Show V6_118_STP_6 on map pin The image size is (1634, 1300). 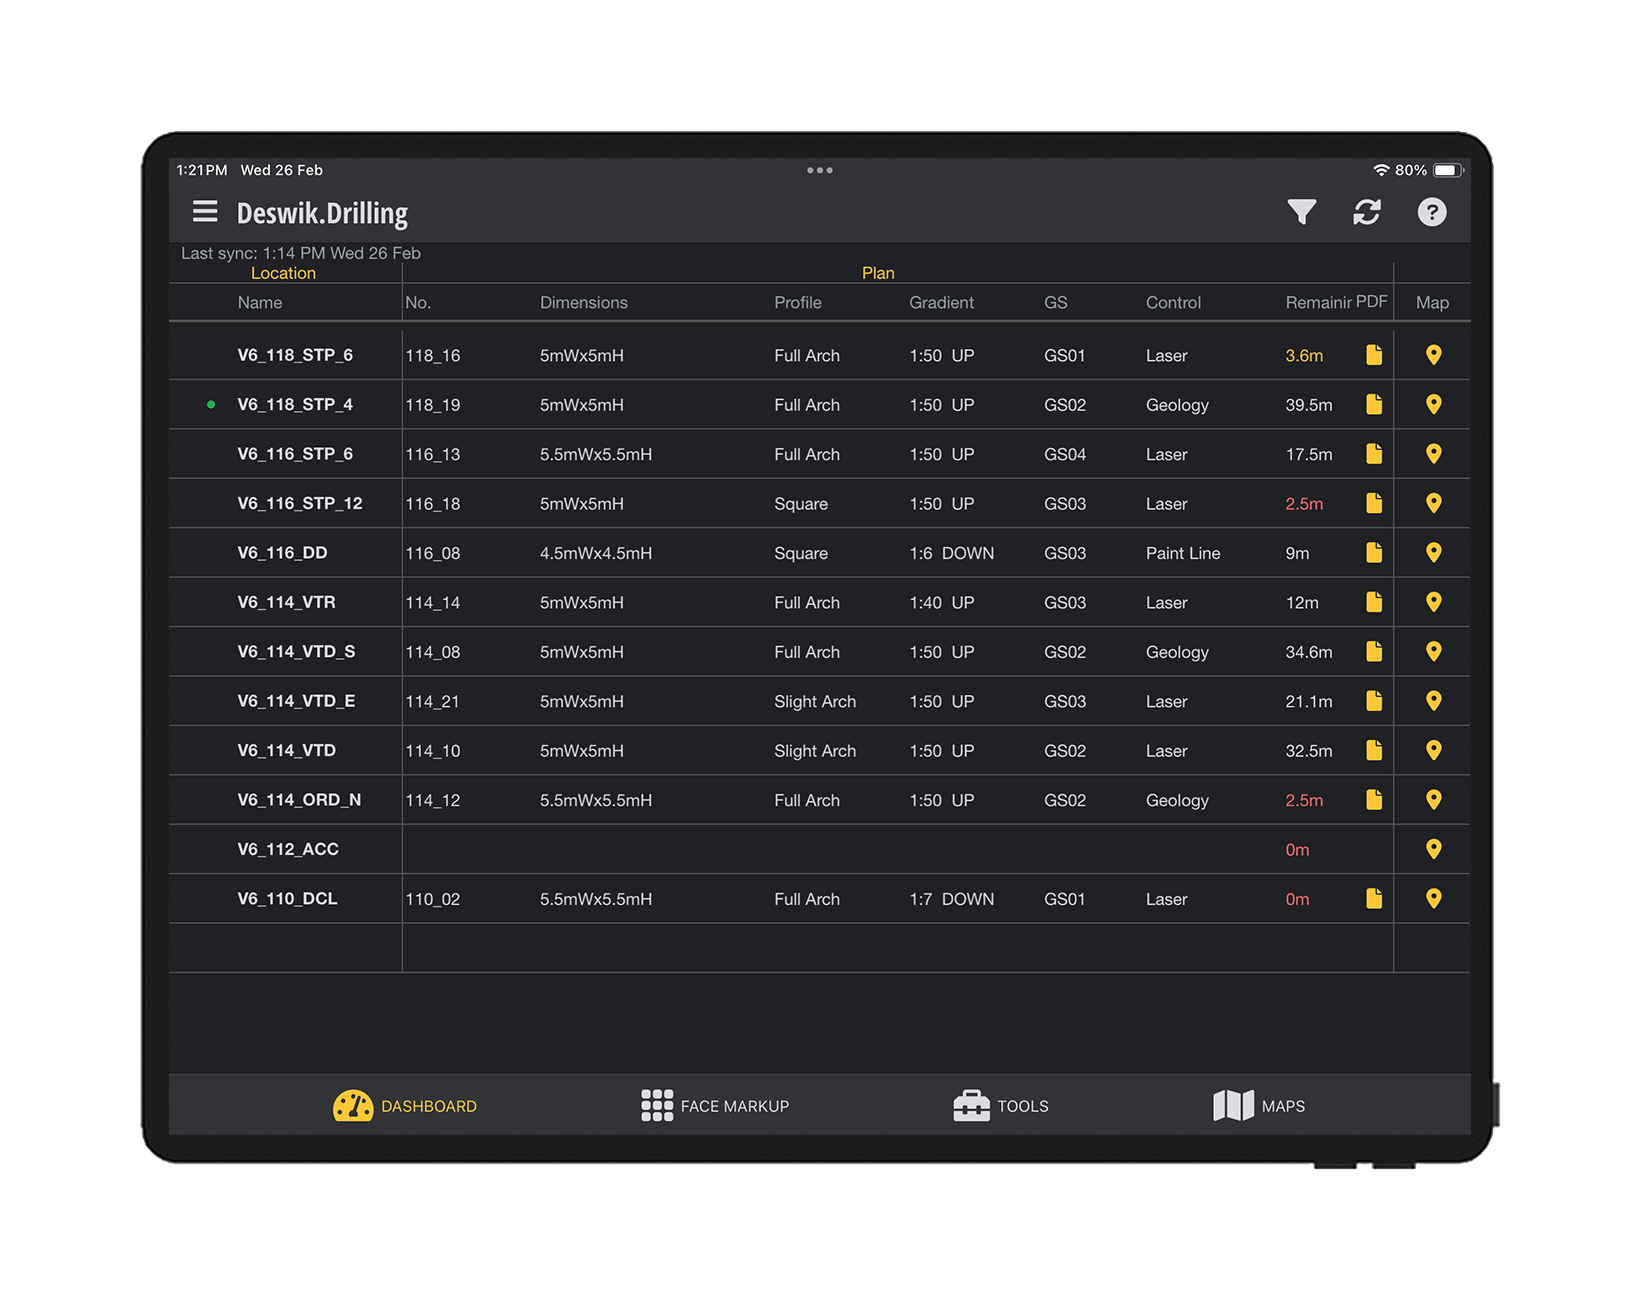(1433, 355)
